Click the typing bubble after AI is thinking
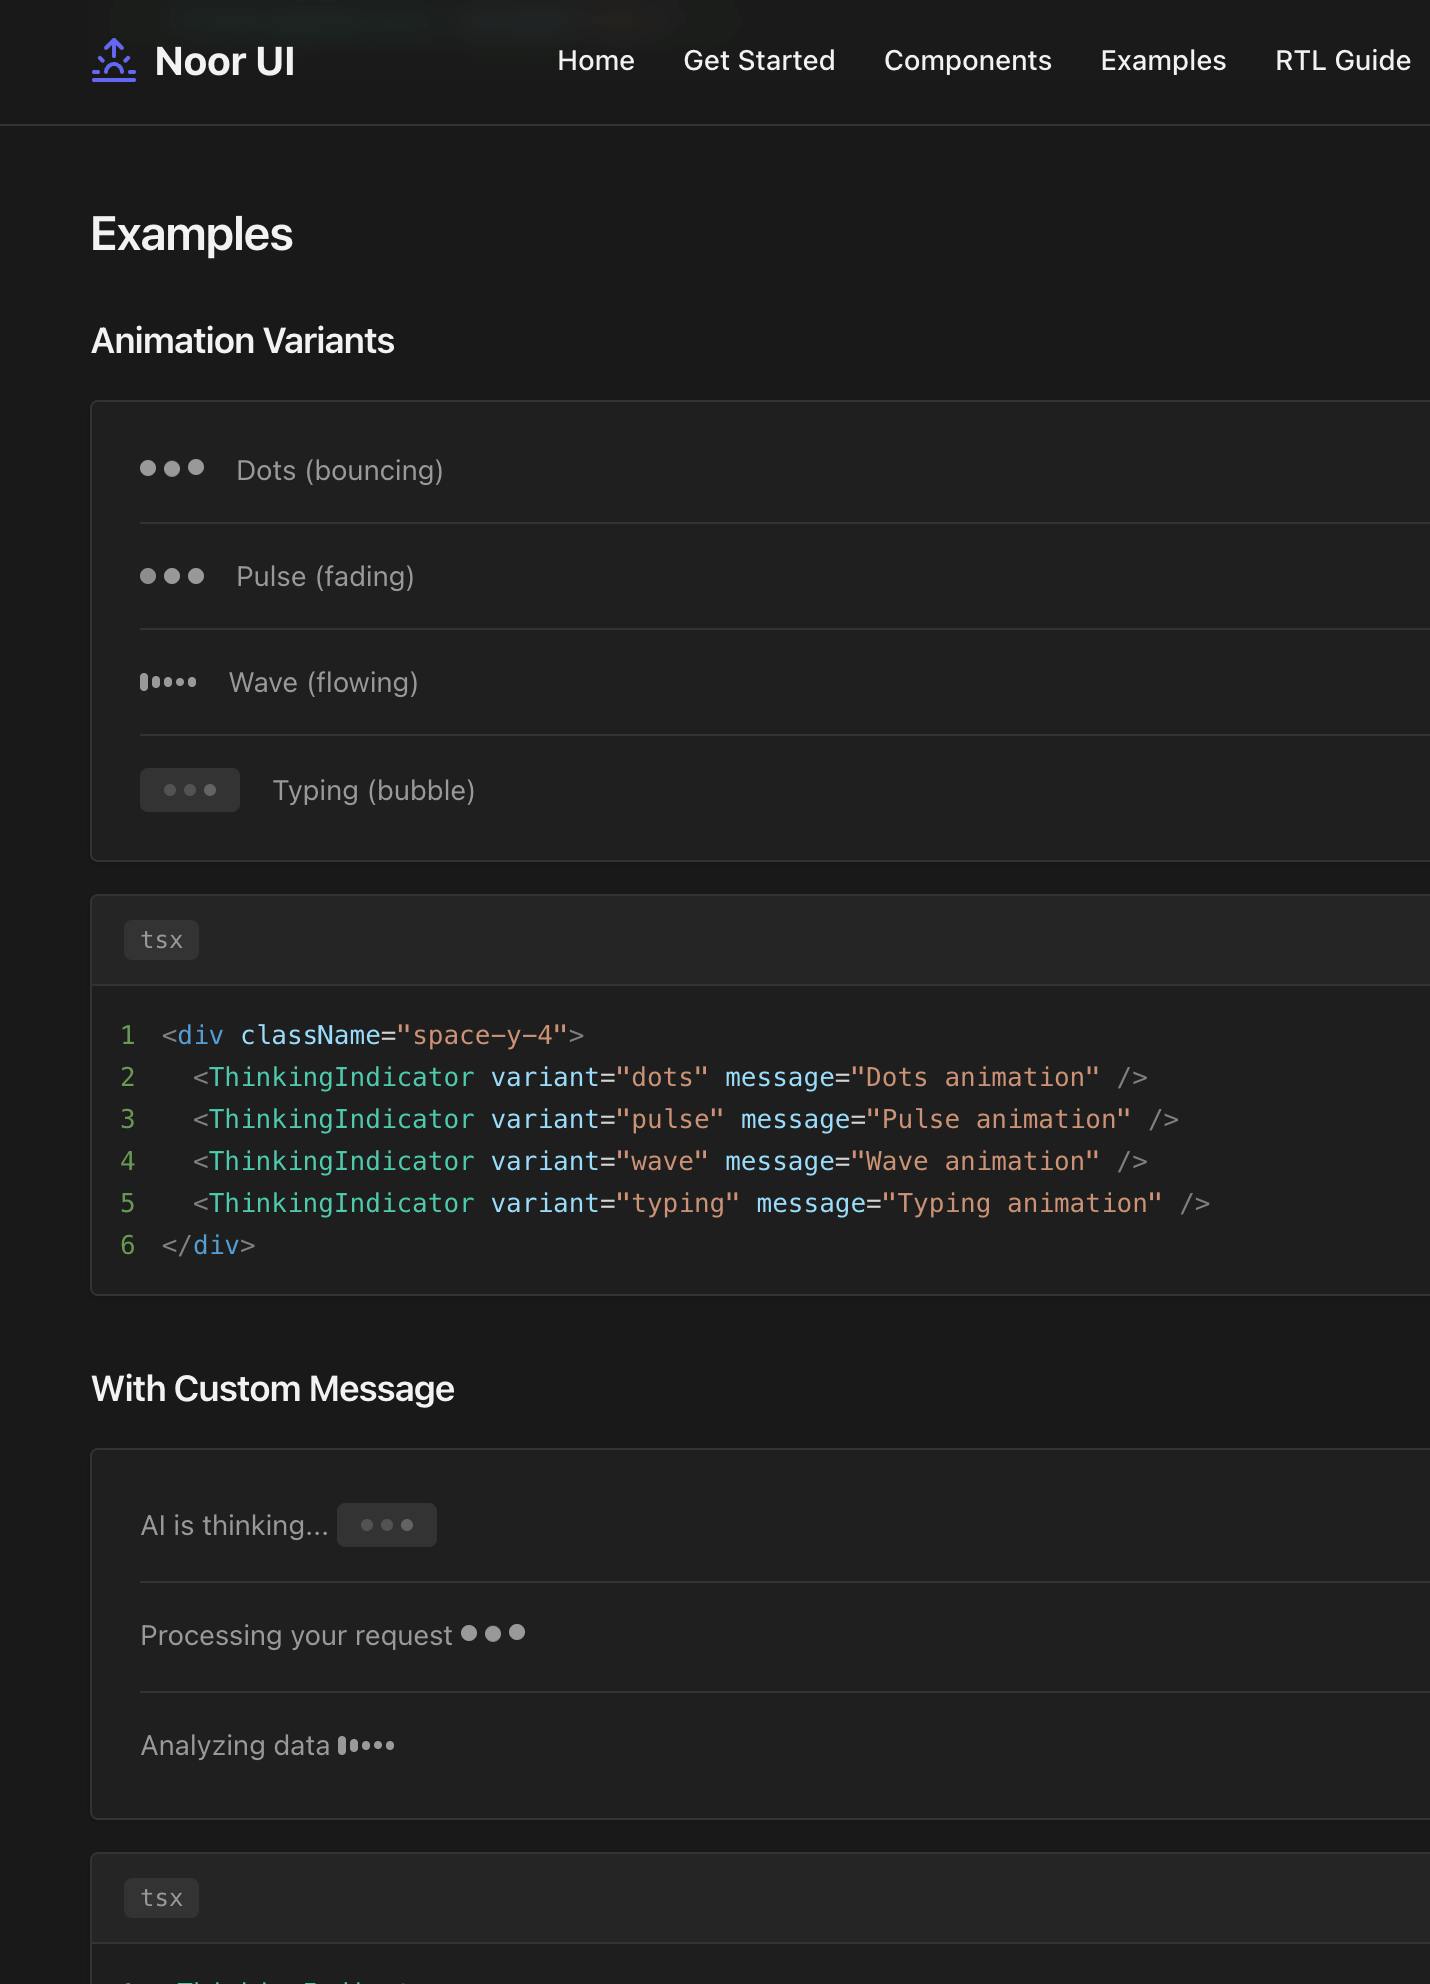 (x=387, y=1525)
